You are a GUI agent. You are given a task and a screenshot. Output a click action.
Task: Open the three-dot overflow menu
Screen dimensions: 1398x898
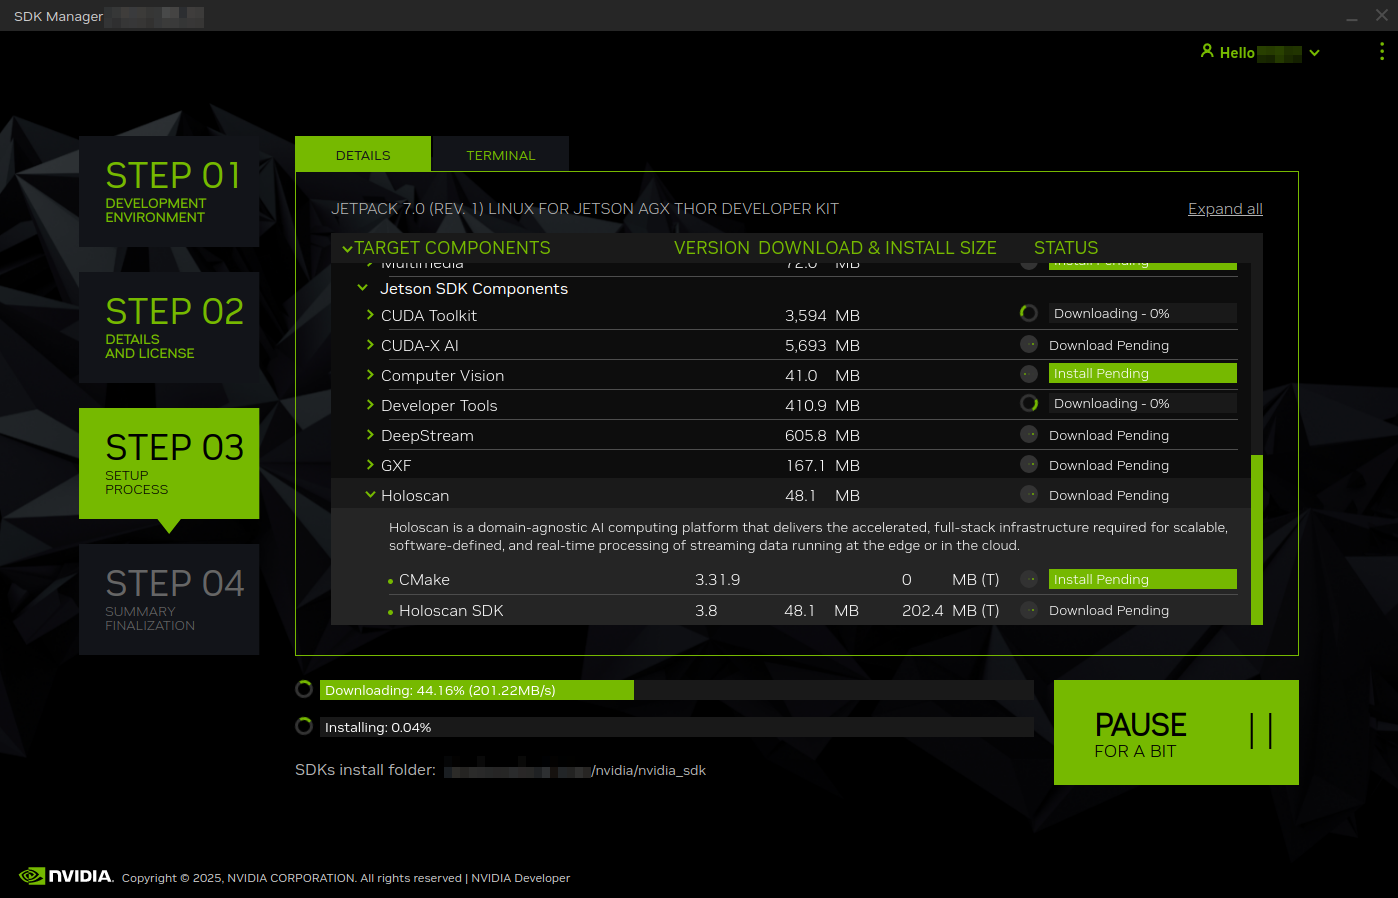pos(1381,52)
